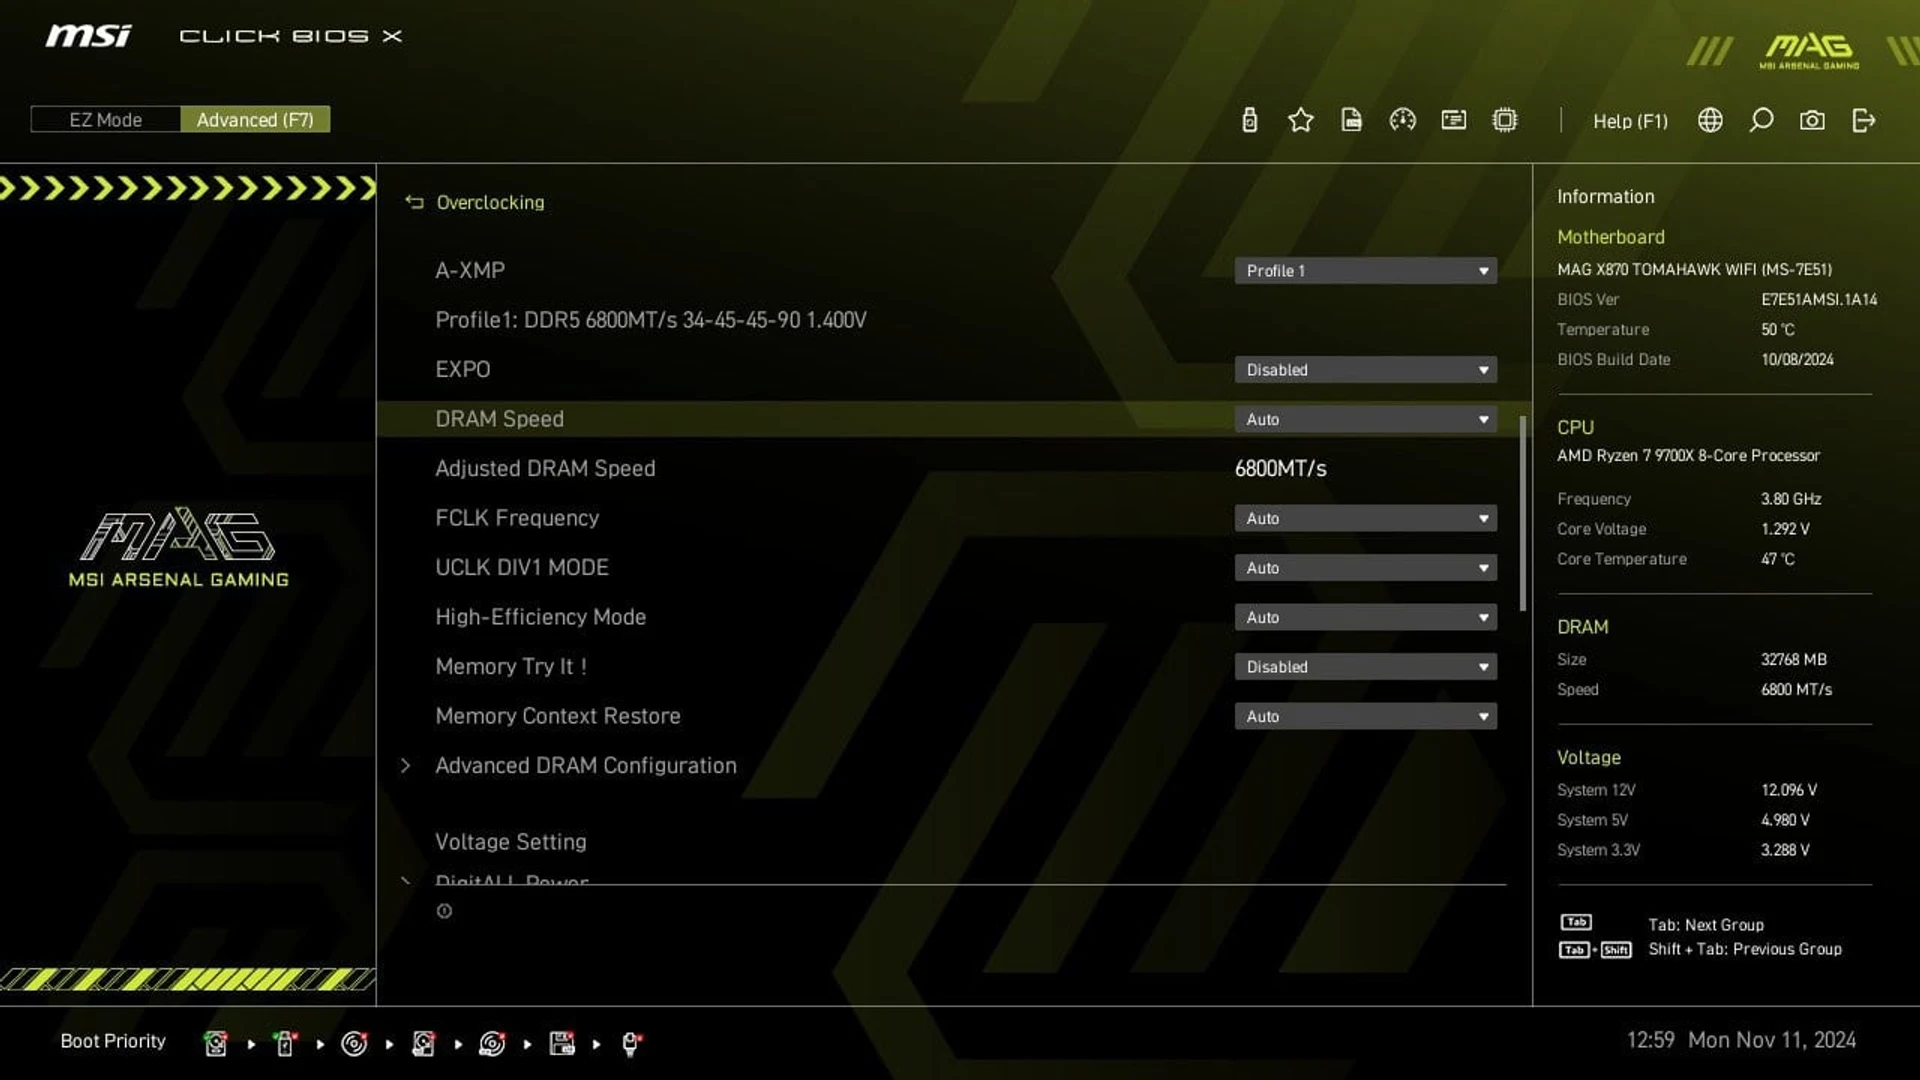This screenshot has width=1920, height=1080.
Task: Select the EXPO setting label
Action: [462, 370]
